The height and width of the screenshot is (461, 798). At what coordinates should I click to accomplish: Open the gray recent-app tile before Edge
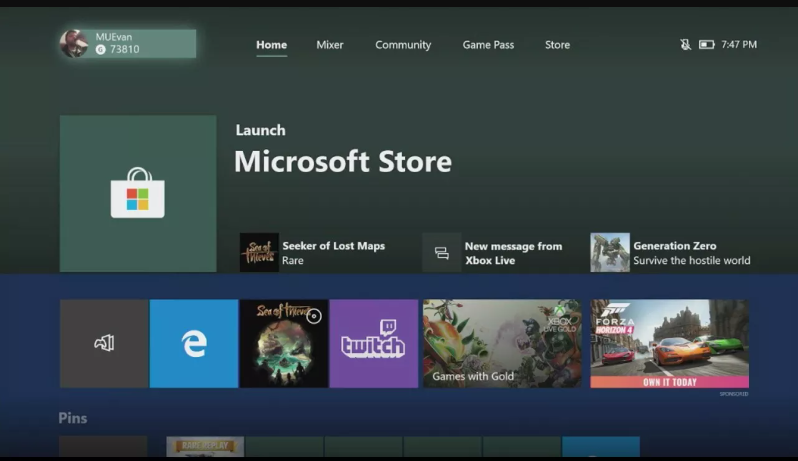104,343
